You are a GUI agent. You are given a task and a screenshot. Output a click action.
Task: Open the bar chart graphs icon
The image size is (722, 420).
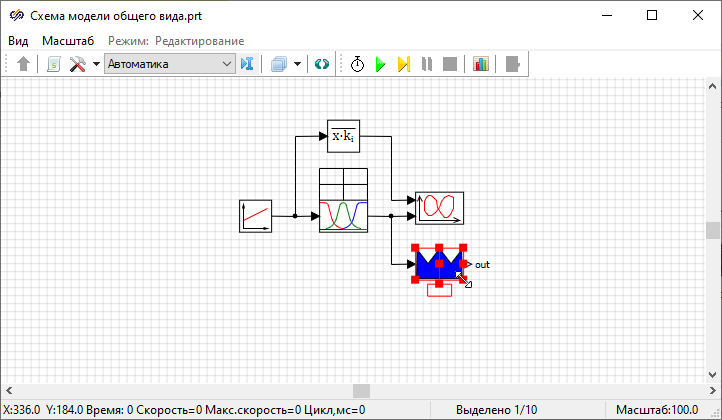(x=481, y=64)
